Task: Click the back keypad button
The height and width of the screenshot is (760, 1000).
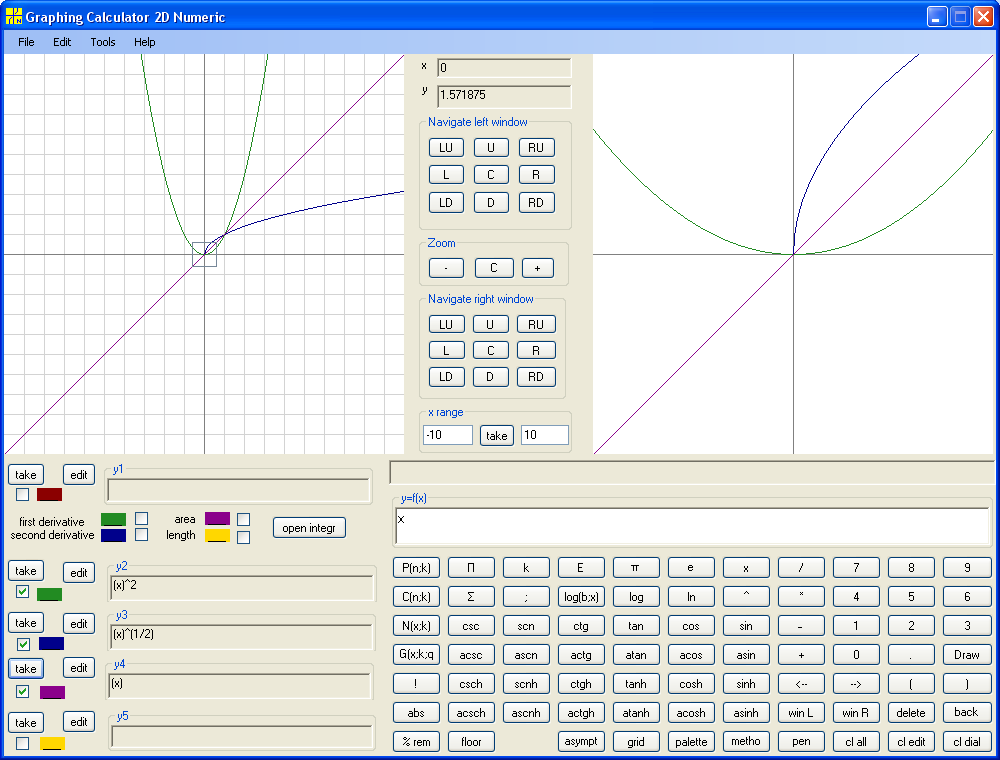Action: (967, 713)
